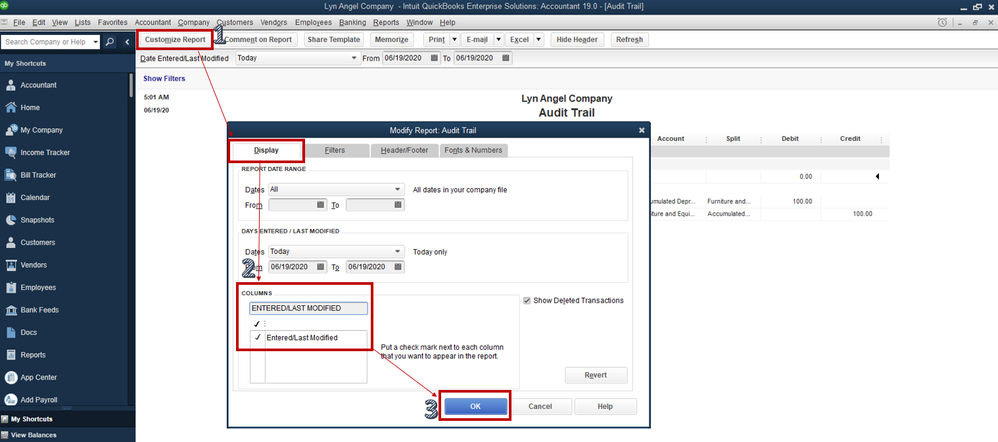Open calendar picker for main From date
998x442 pixels.
[435, 58]
